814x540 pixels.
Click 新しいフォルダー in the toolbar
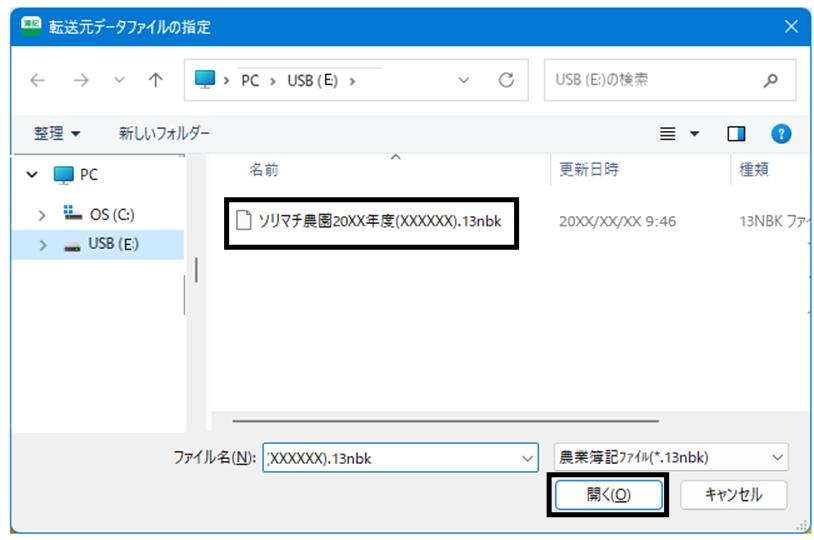164,133
